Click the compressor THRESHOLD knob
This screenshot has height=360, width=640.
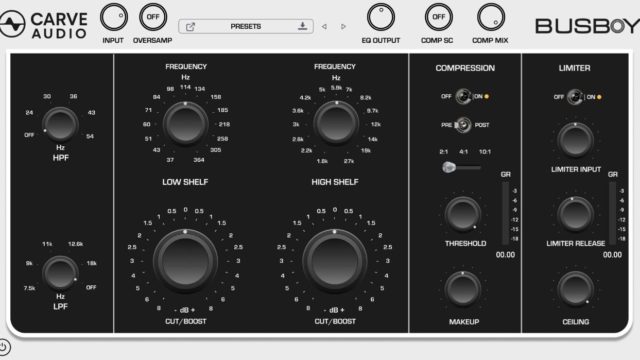(x=463, y=214)
